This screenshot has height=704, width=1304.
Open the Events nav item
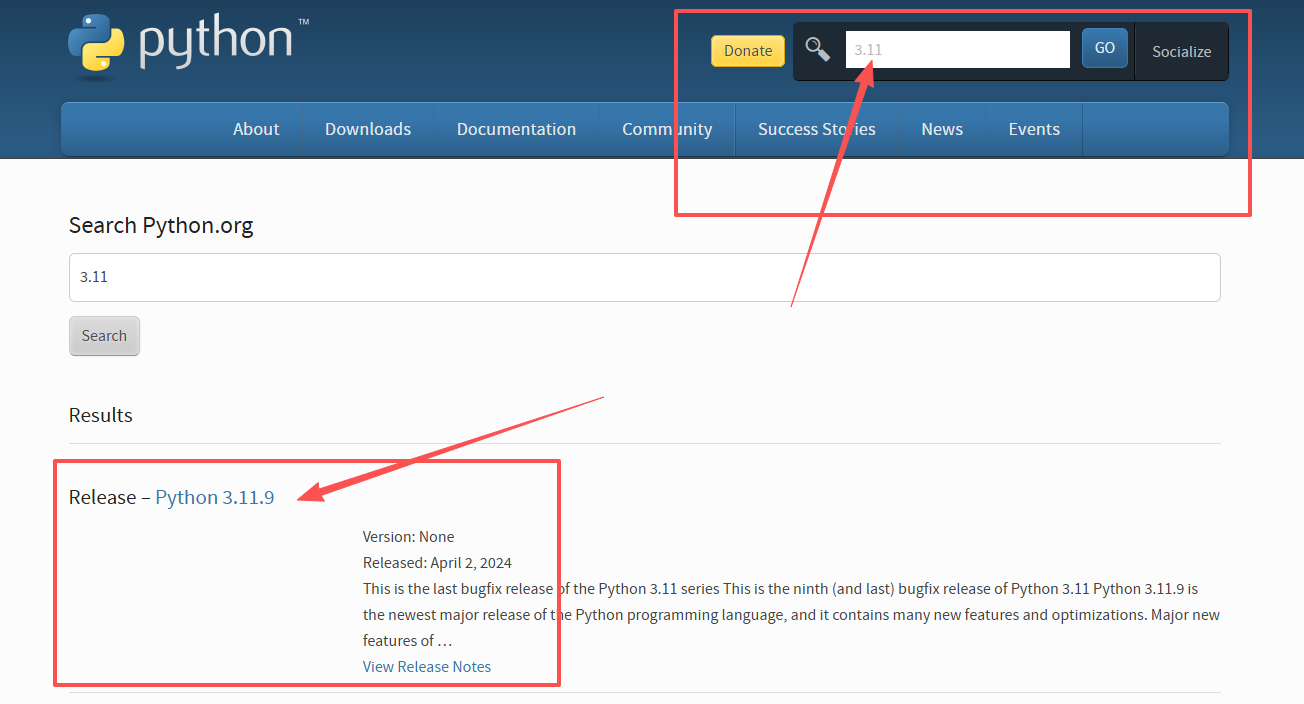[1033, 129]
